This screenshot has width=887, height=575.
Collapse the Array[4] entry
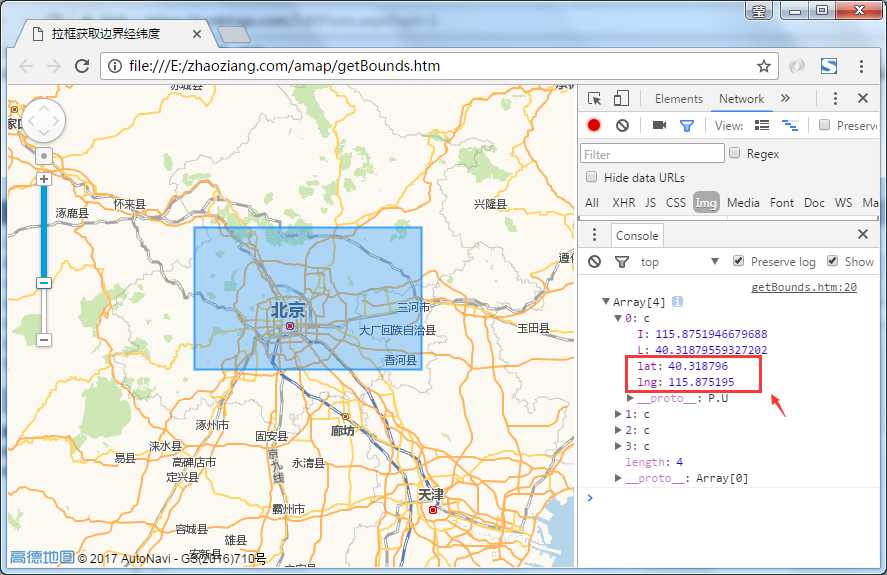(606, 302)
